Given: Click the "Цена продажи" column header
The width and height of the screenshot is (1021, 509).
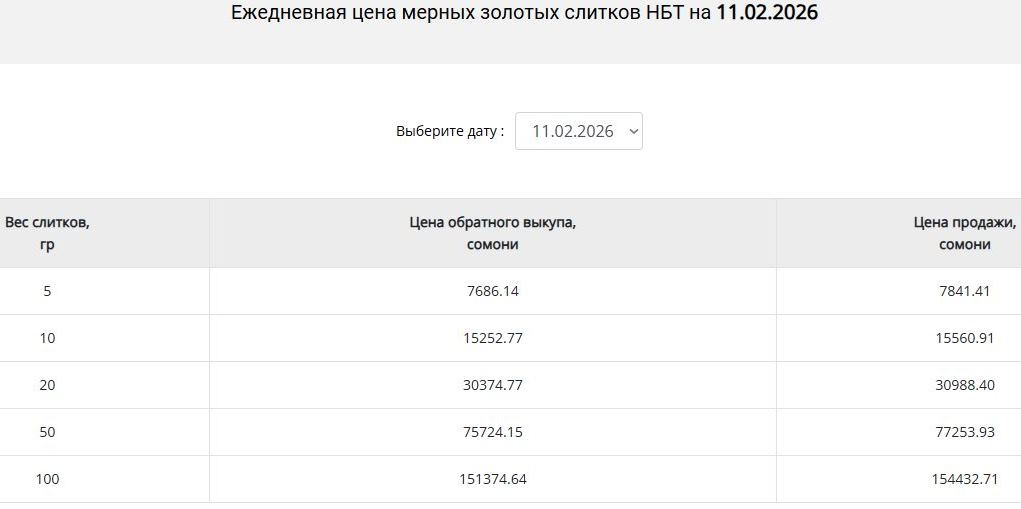Looking at the screenshot, I should point(964,233).
